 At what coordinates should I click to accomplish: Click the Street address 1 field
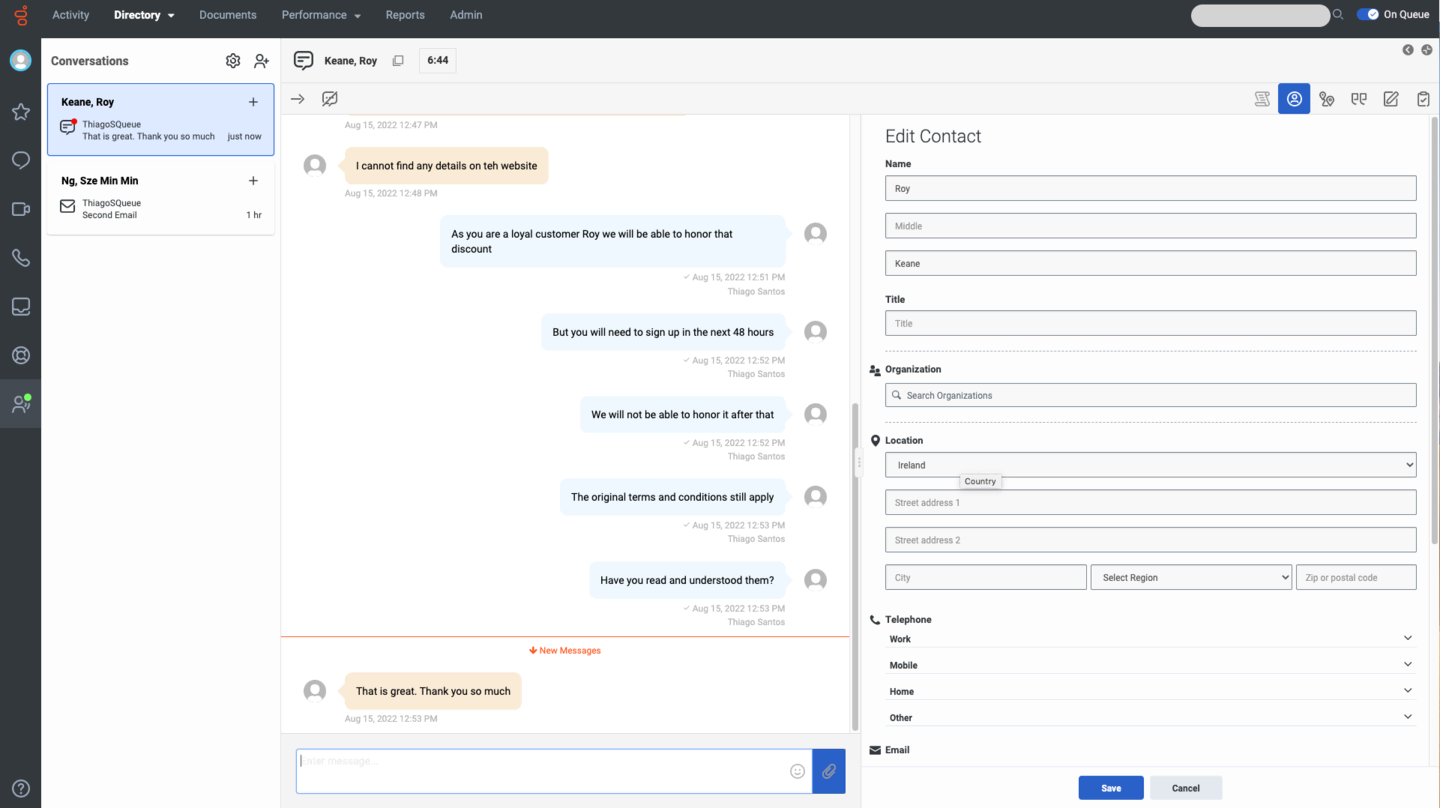[x=1150, y=502]
